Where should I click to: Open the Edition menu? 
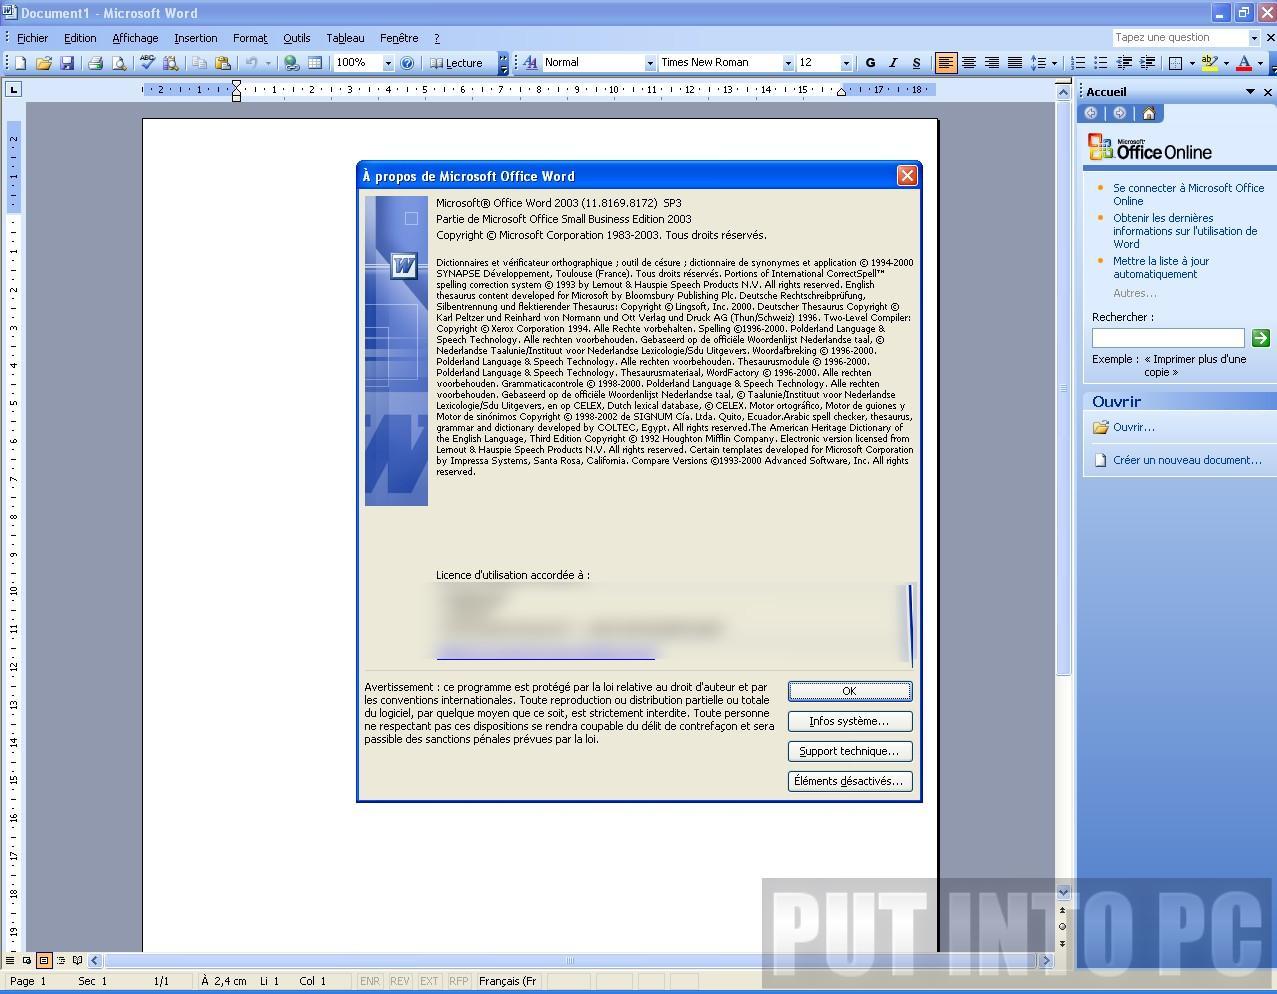pos(80,38)
